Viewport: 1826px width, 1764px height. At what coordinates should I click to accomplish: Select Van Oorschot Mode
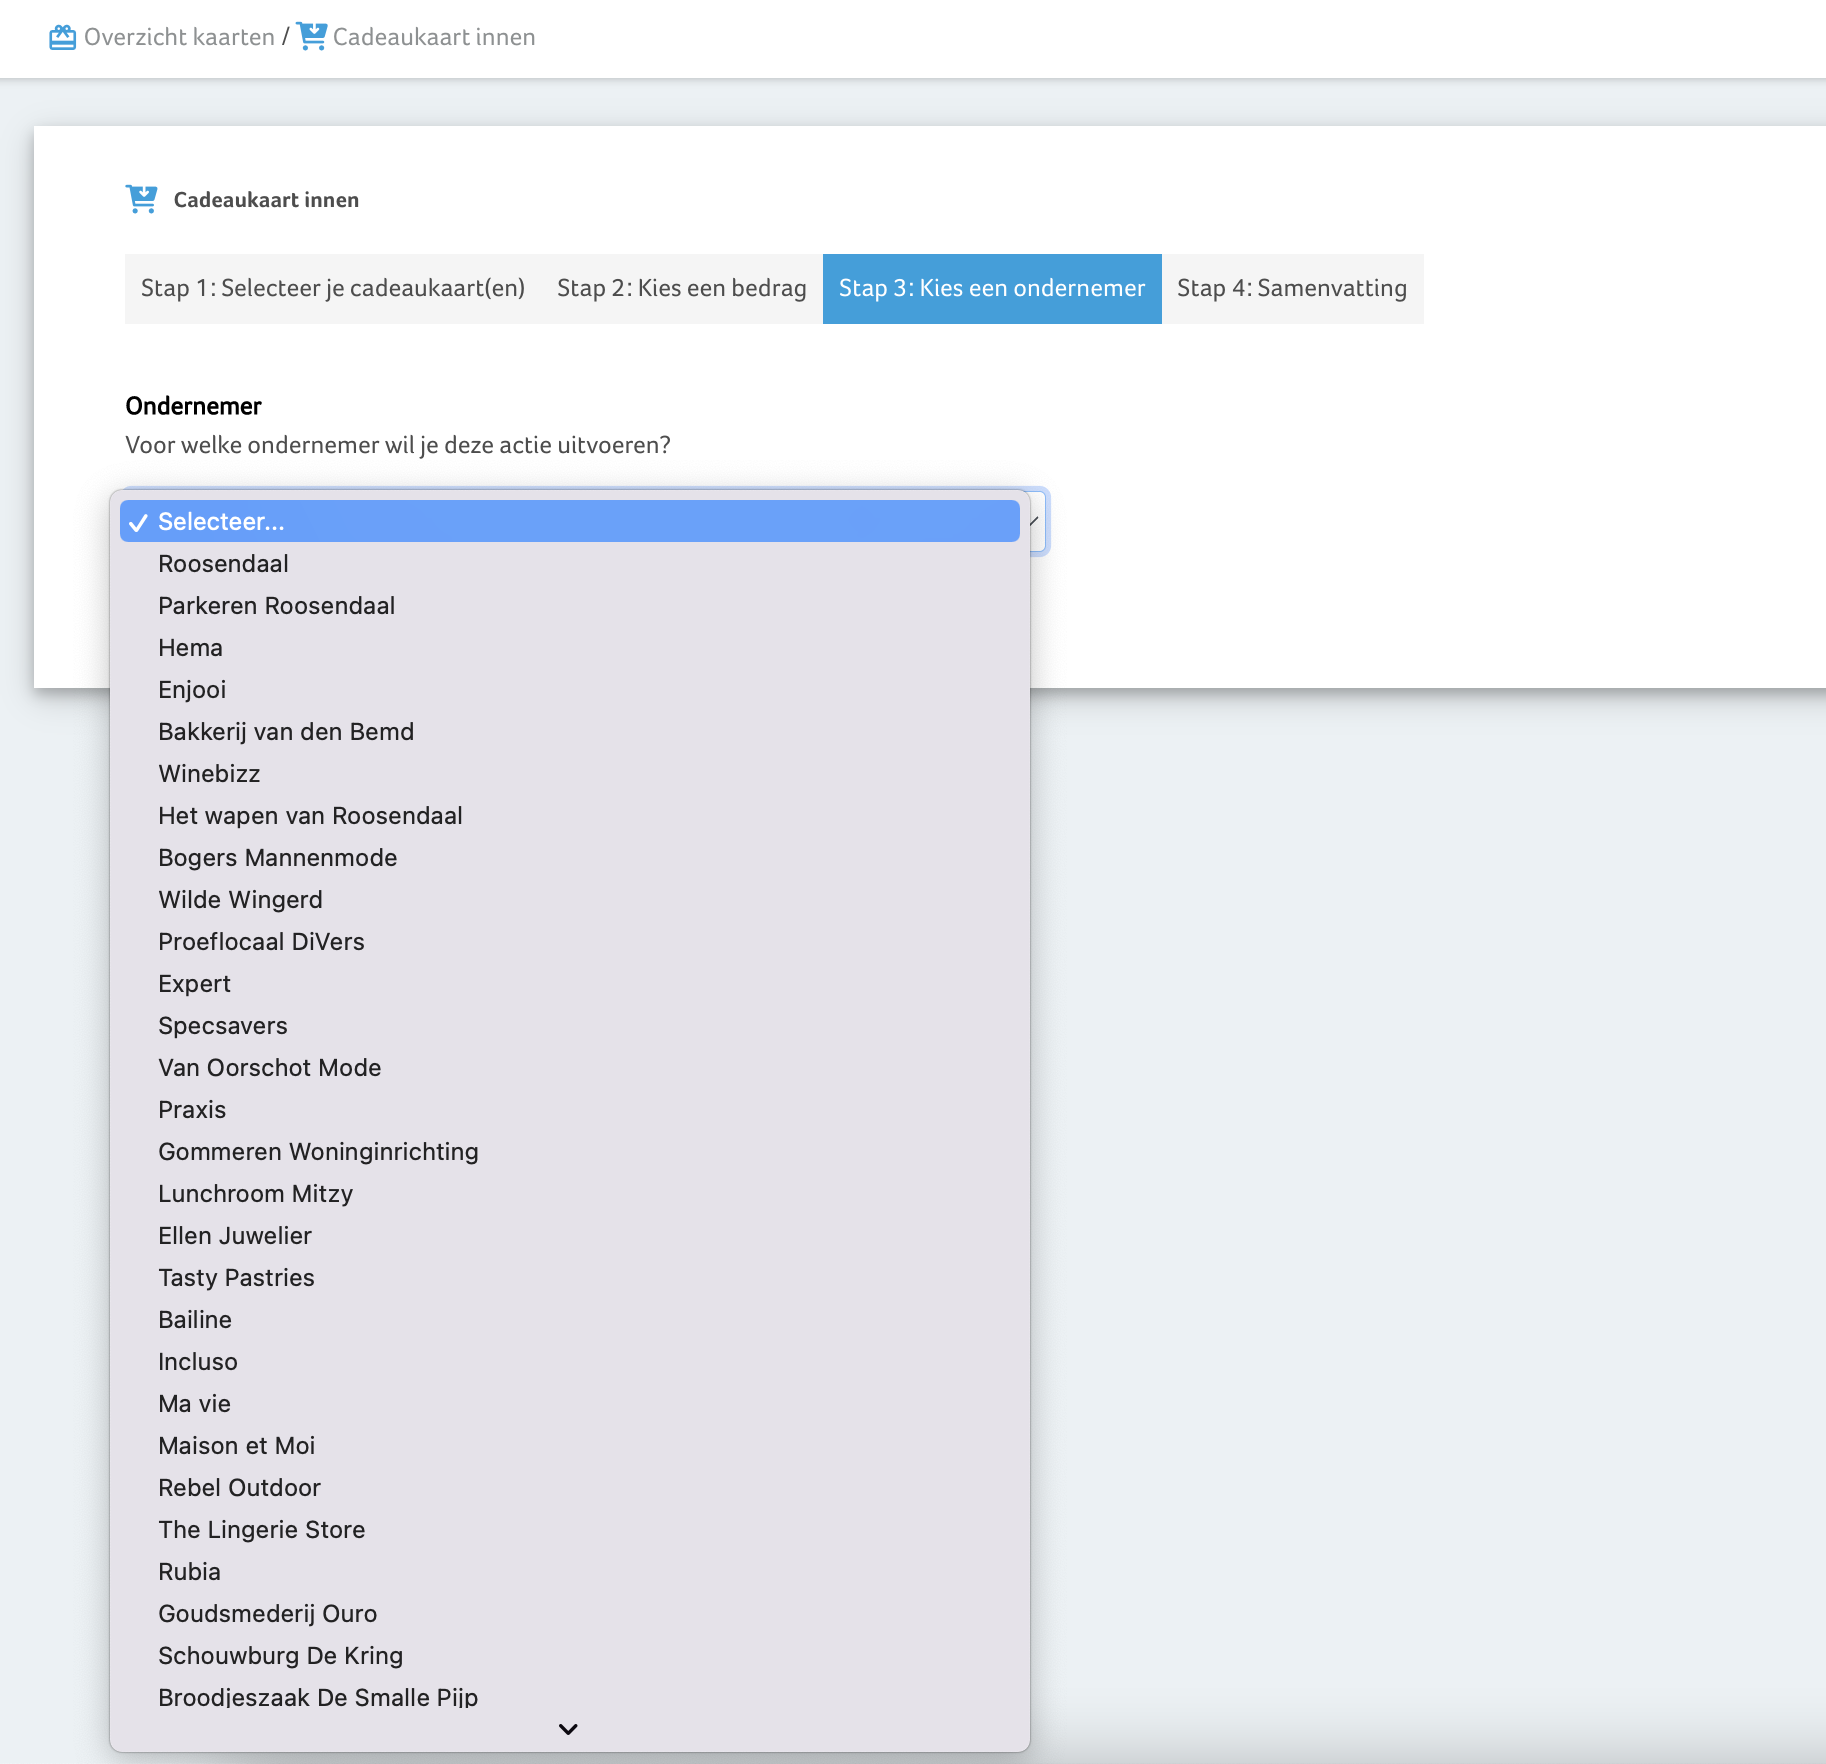(x=570, y=1067)
